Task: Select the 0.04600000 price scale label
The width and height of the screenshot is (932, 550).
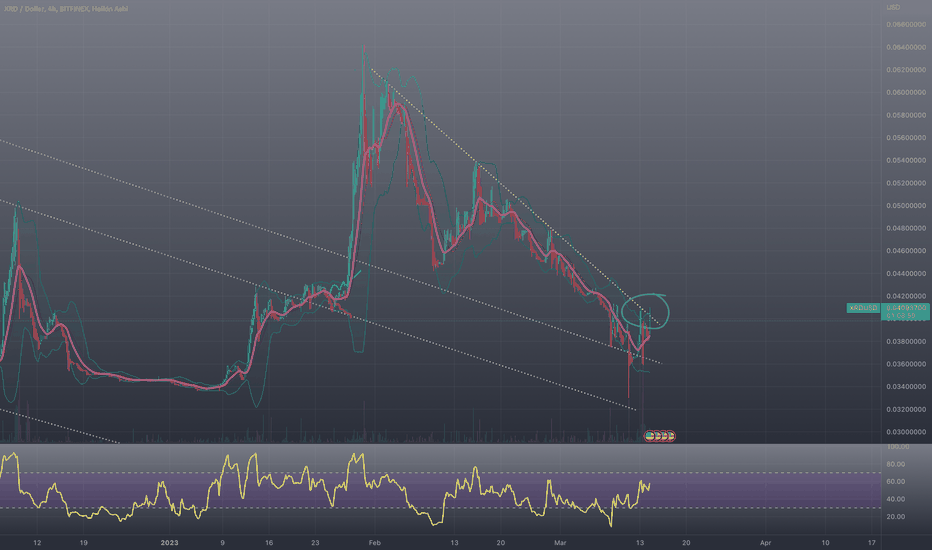Action: point(906,250)
